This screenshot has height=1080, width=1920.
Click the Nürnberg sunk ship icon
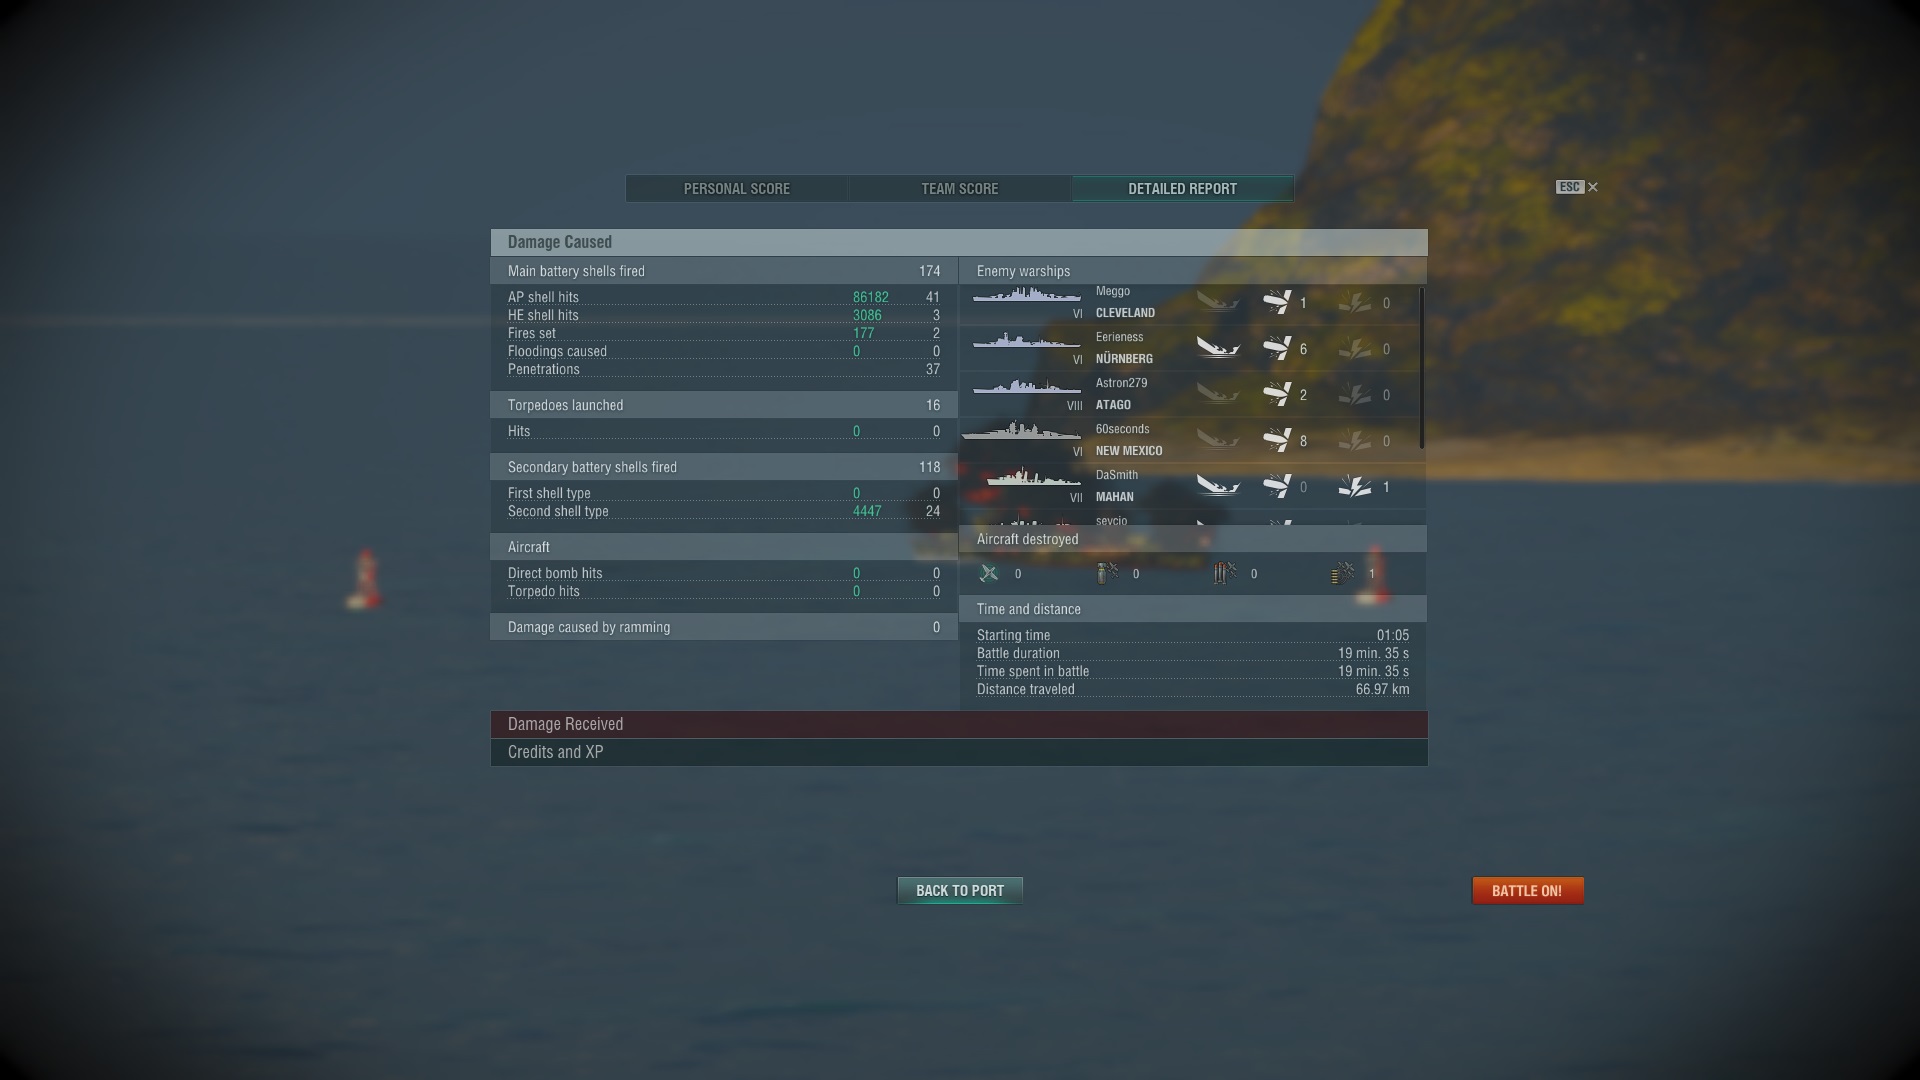(x=1218, y=348)
